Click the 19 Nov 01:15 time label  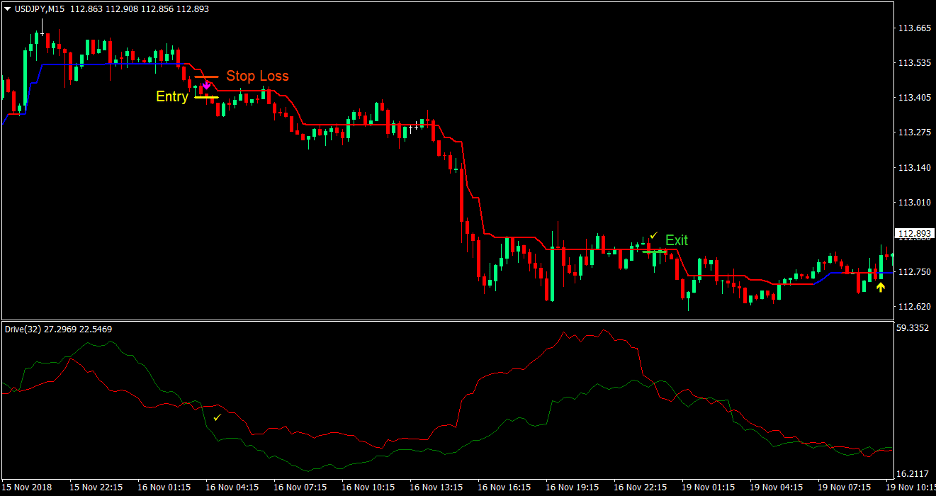709,488
